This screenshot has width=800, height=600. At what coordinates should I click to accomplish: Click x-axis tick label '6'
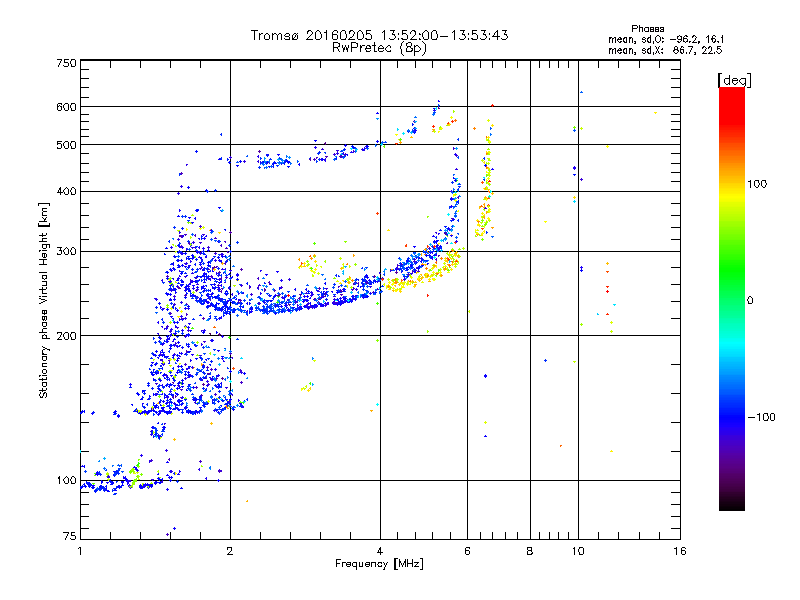pos(467,551)
